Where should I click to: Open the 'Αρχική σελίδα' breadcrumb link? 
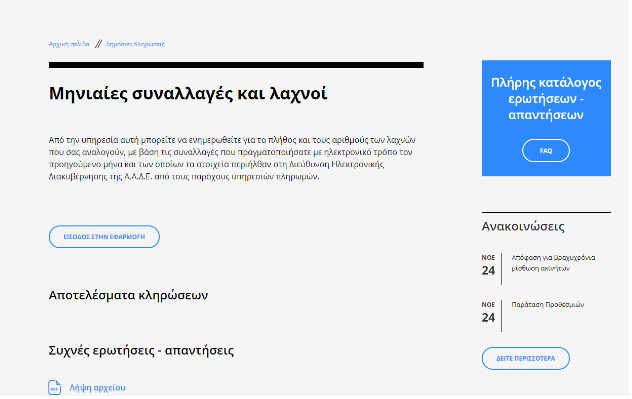click(69, 44)
